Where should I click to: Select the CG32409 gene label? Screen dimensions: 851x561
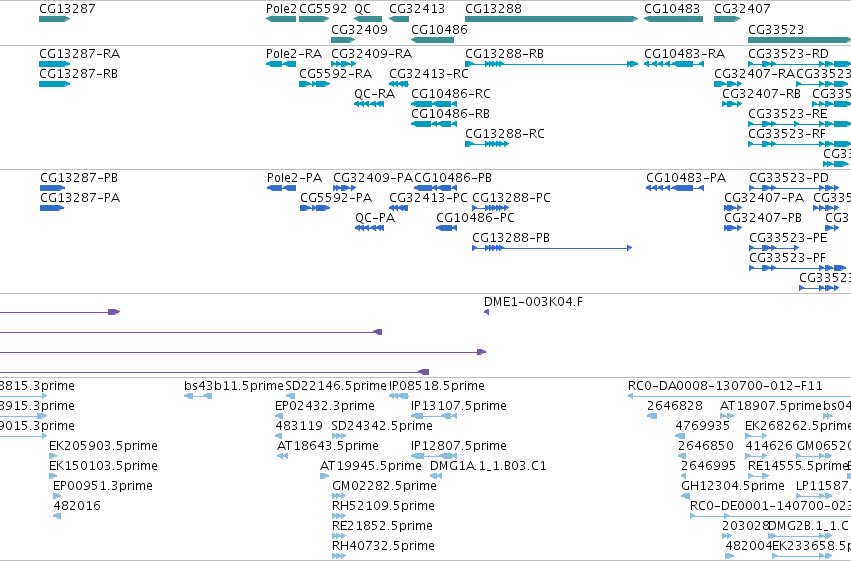(359, 29)
